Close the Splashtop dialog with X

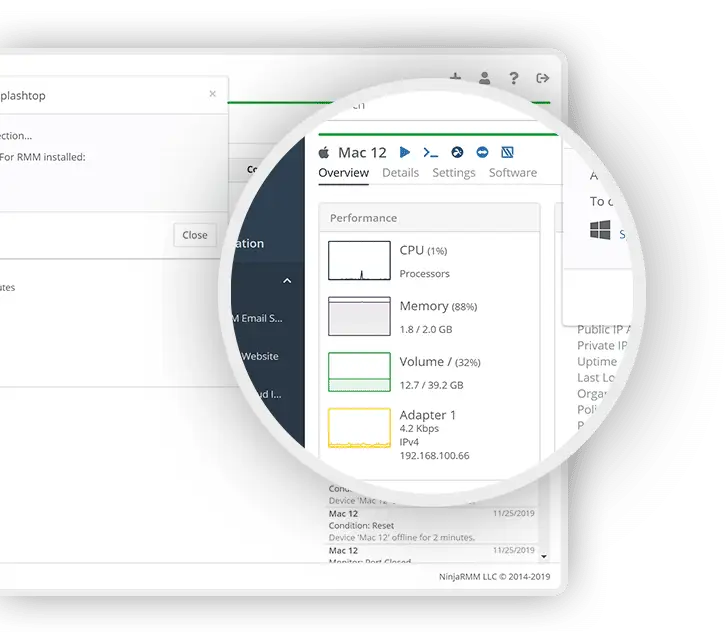coord(213,94)
